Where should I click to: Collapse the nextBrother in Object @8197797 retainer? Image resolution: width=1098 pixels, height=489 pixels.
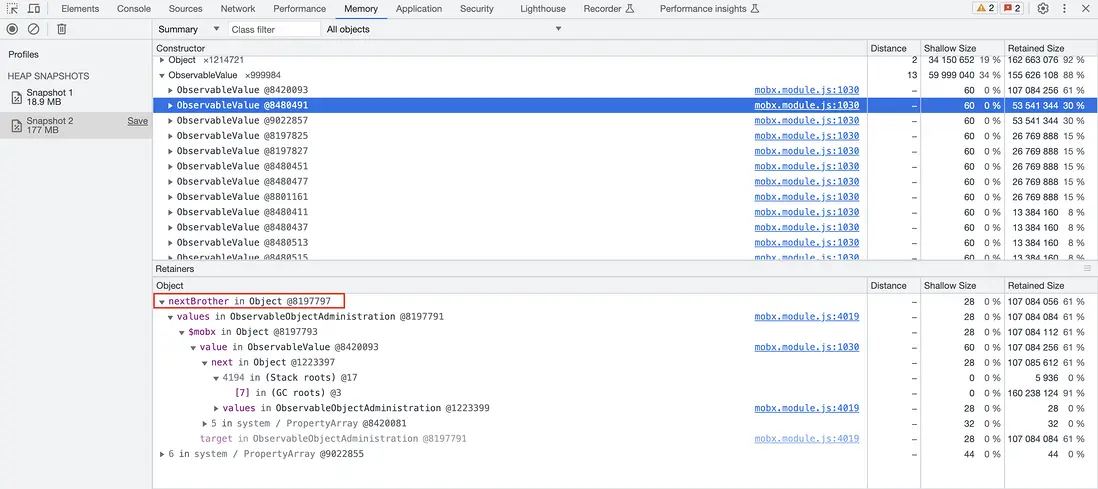click(x=162, y=301)
